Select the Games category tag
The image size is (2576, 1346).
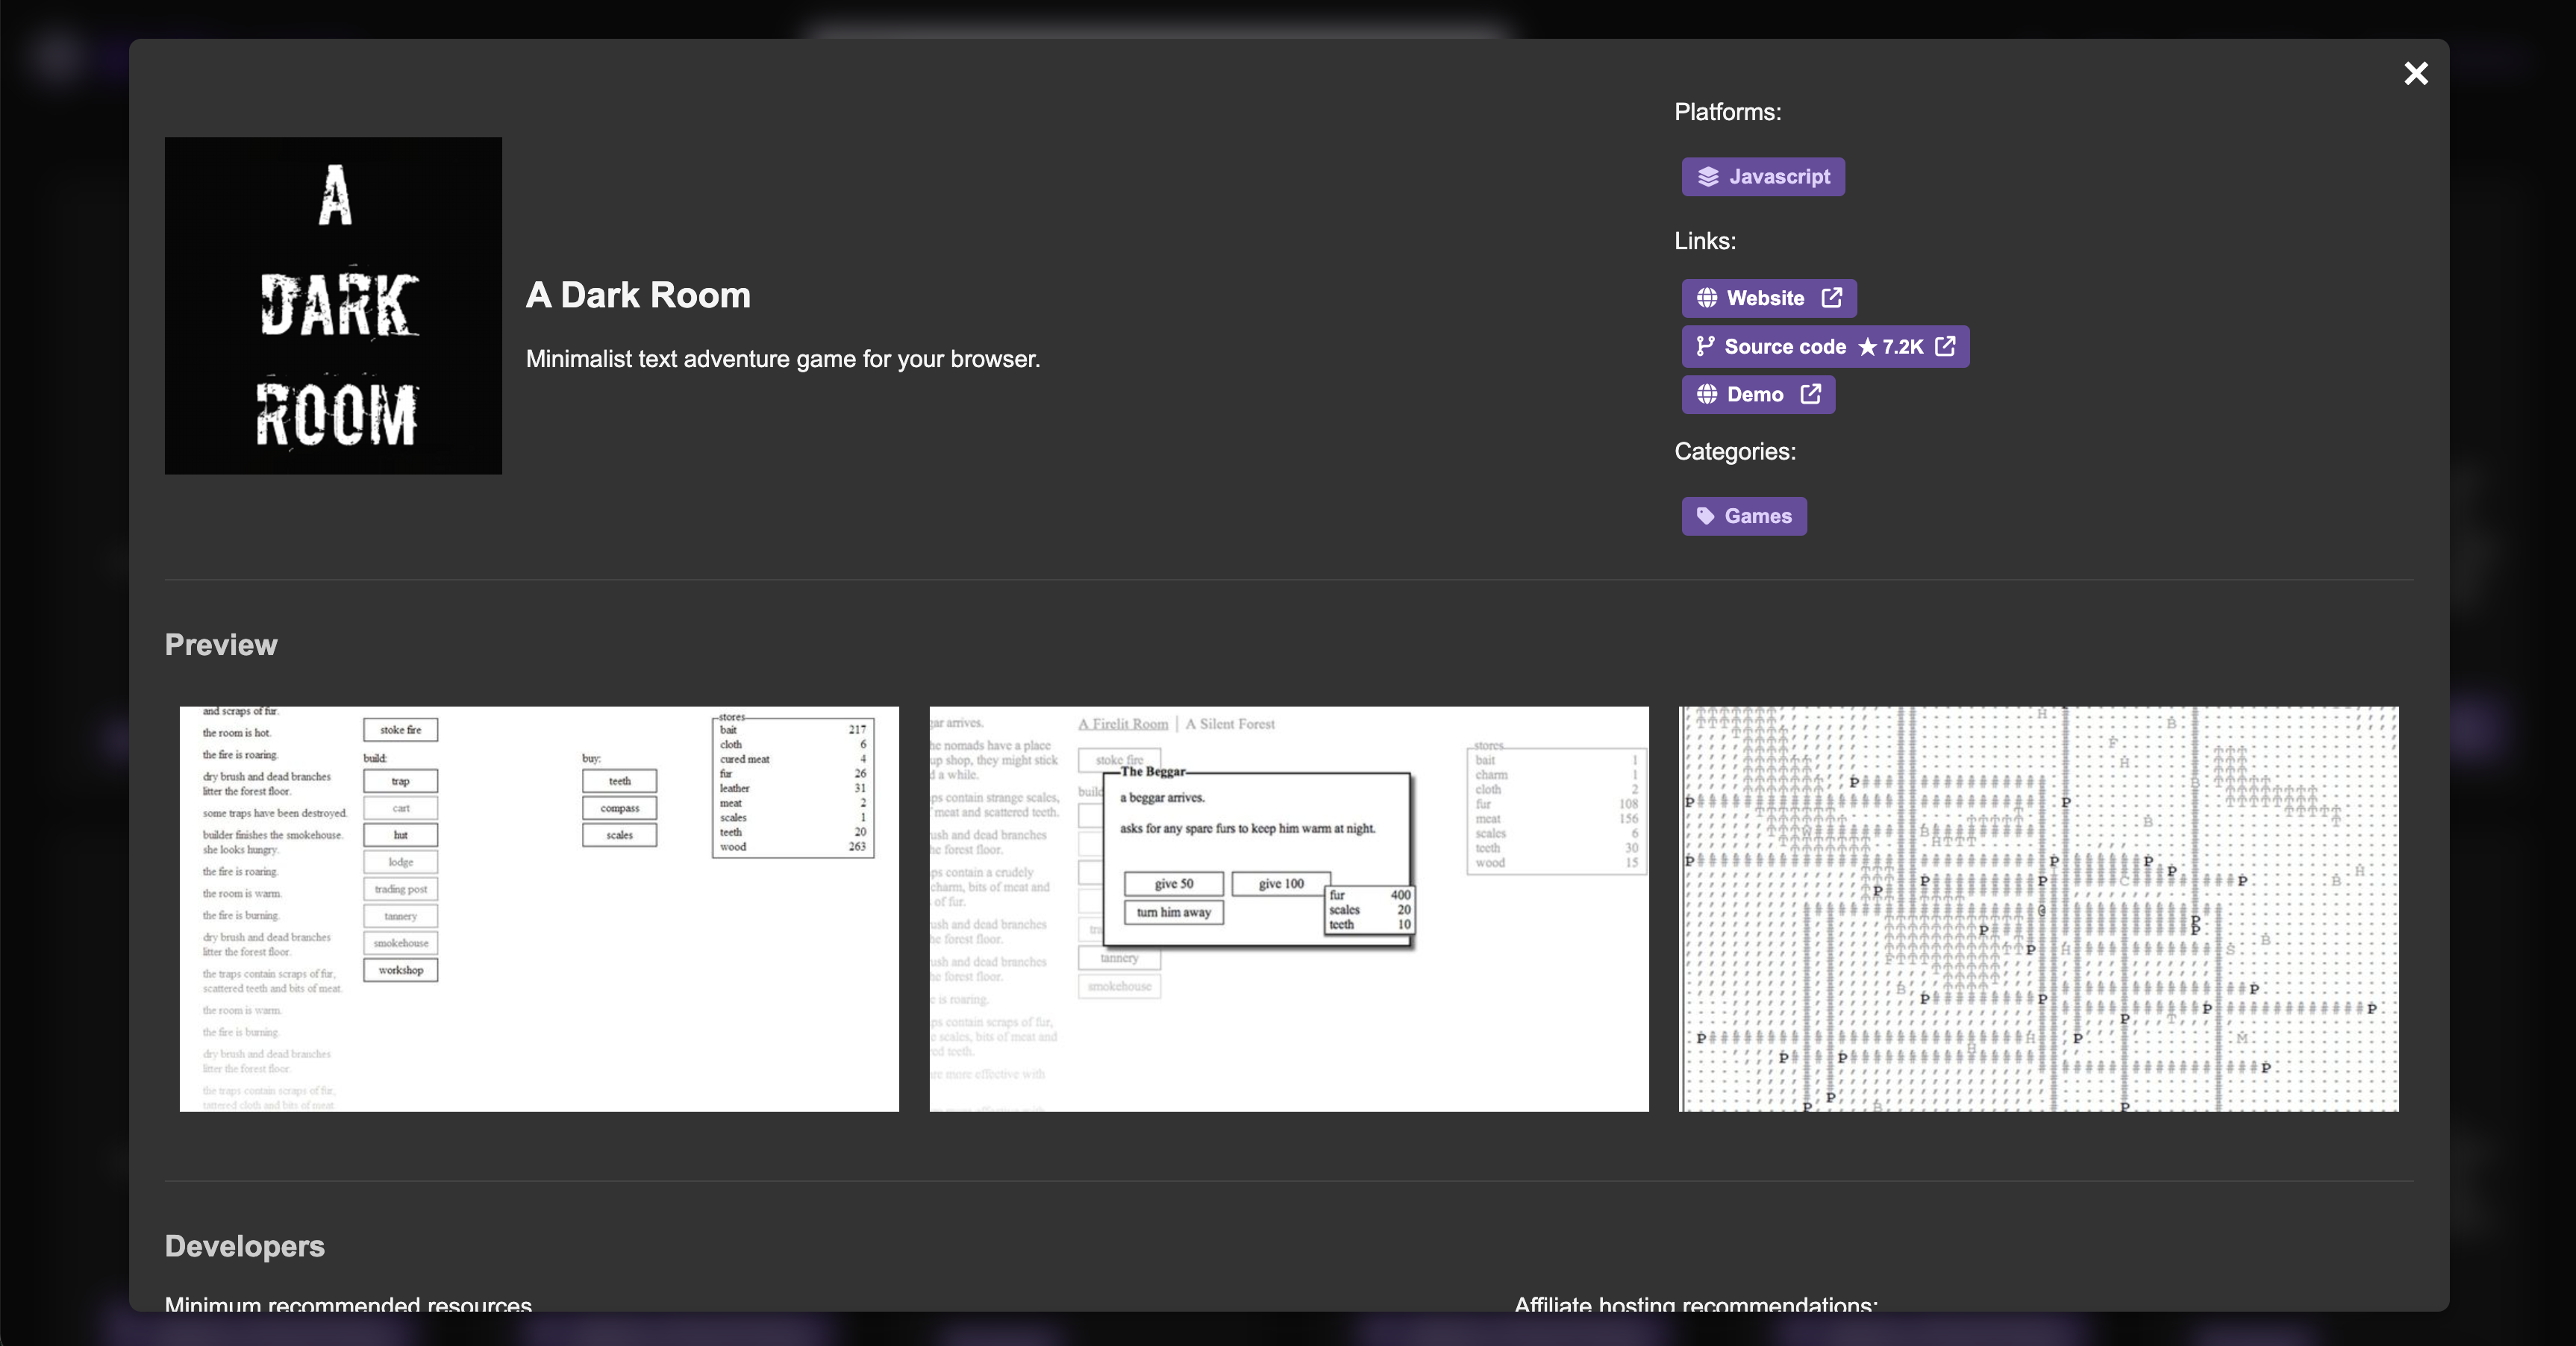pos(1744,516)
